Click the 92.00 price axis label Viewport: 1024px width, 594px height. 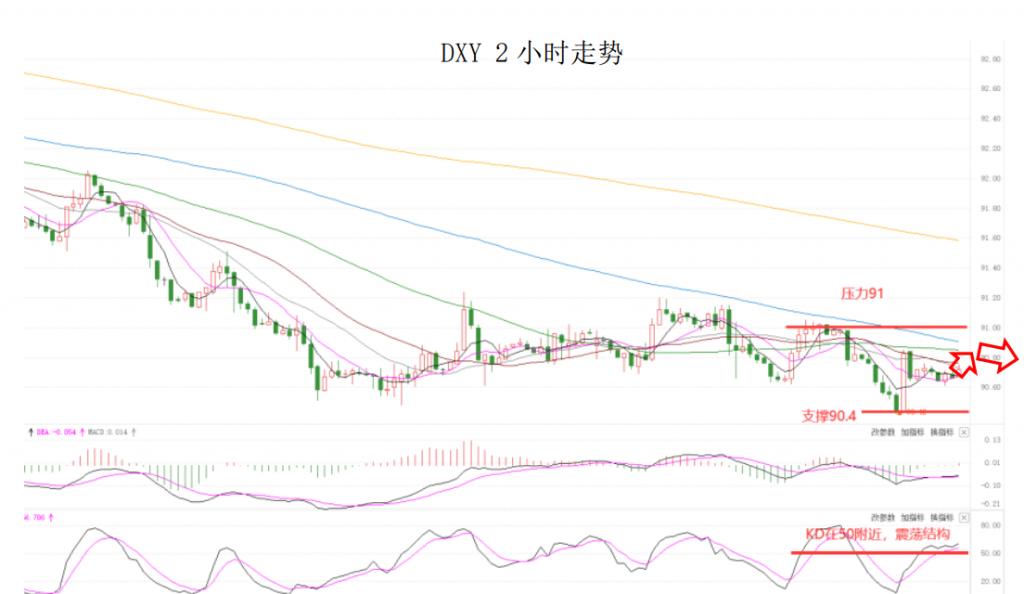click(990, 179)
